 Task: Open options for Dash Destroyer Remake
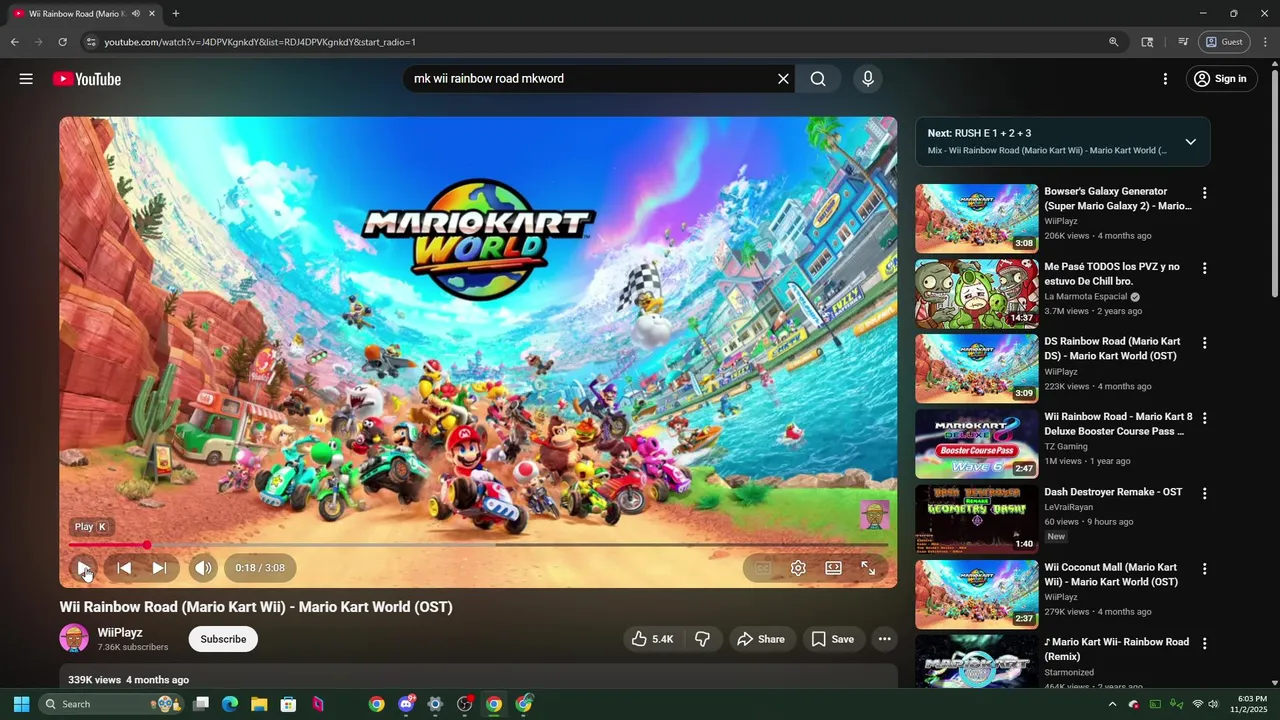pos(1204,493)
